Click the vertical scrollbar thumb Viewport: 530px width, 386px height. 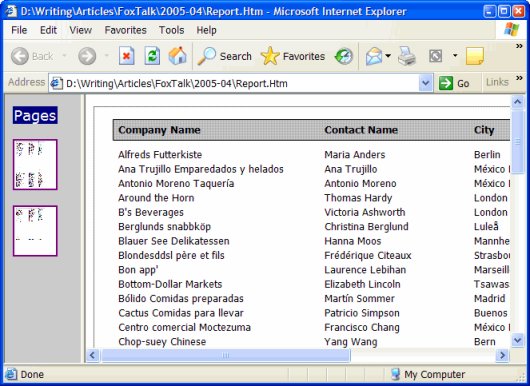click(517, 142)
